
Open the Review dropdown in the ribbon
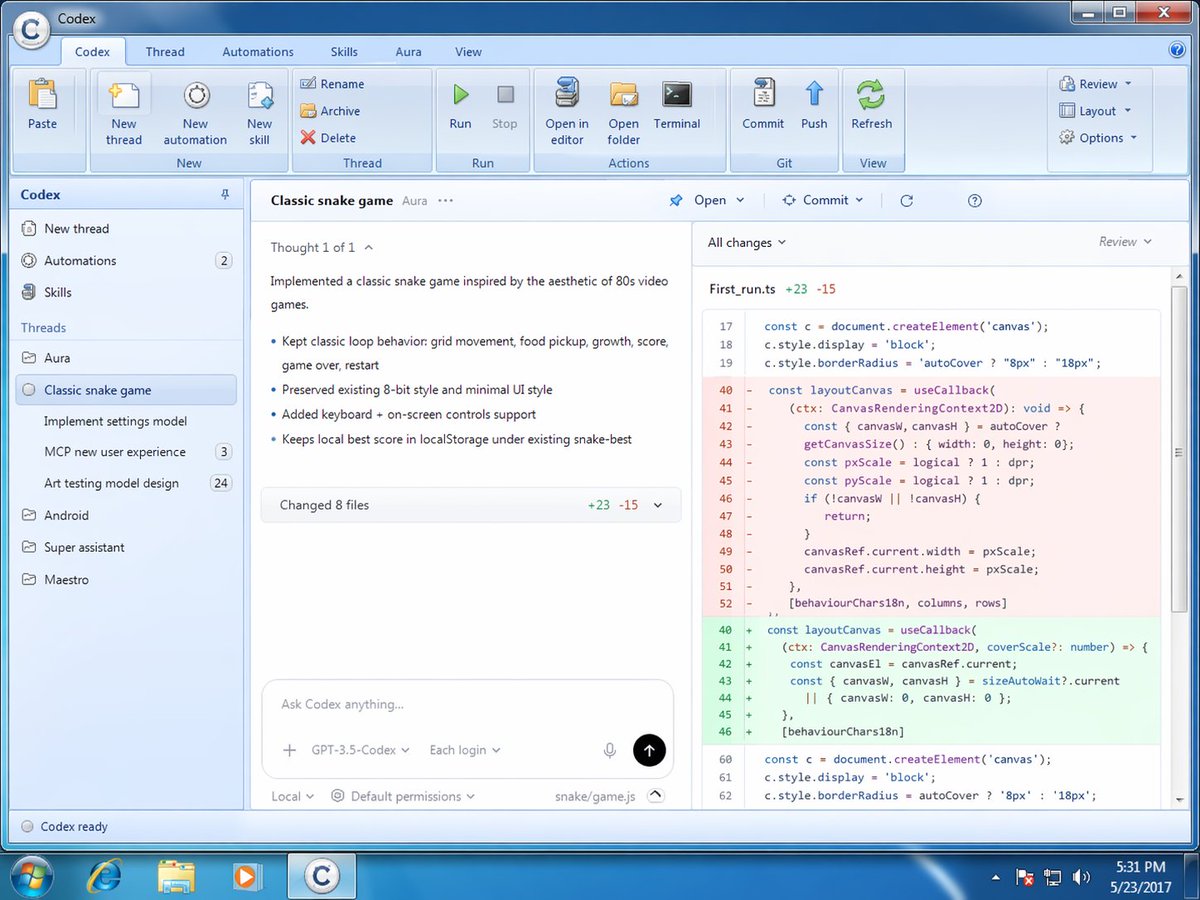click(x=1096, y=84)
